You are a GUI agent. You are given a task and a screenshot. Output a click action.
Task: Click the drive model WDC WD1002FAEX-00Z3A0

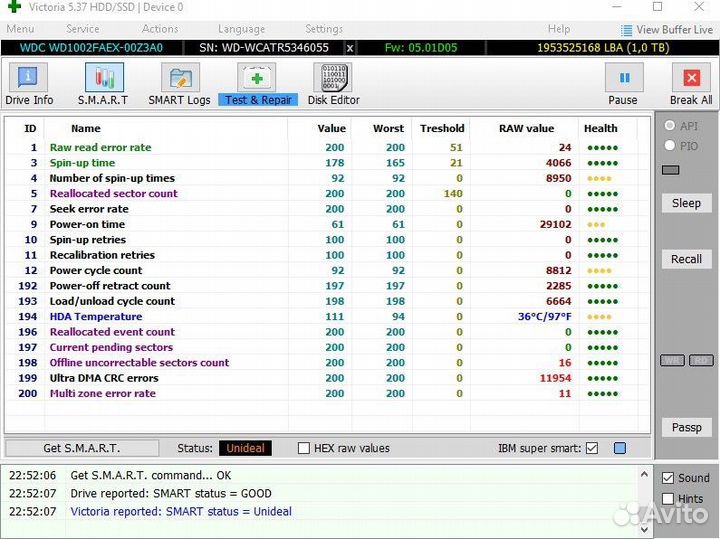[x=91, y=48]
